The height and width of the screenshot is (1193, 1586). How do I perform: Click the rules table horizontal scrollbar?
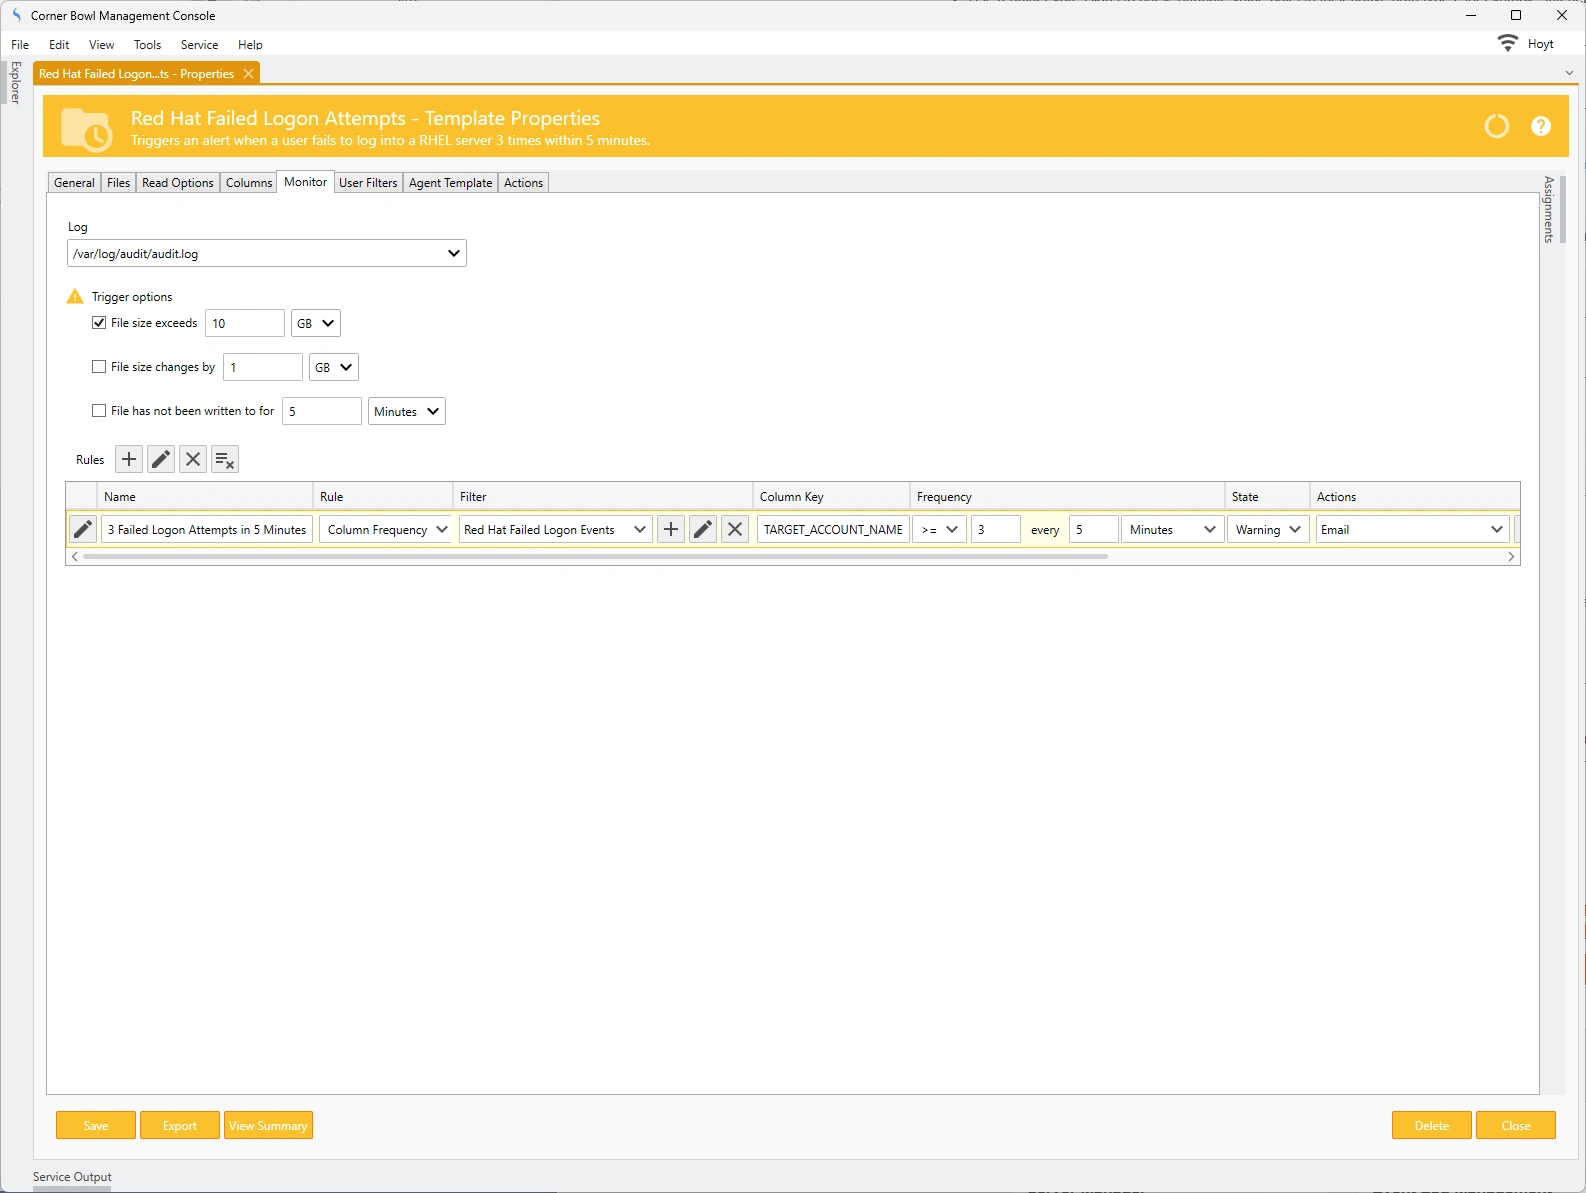click(595, 556)
